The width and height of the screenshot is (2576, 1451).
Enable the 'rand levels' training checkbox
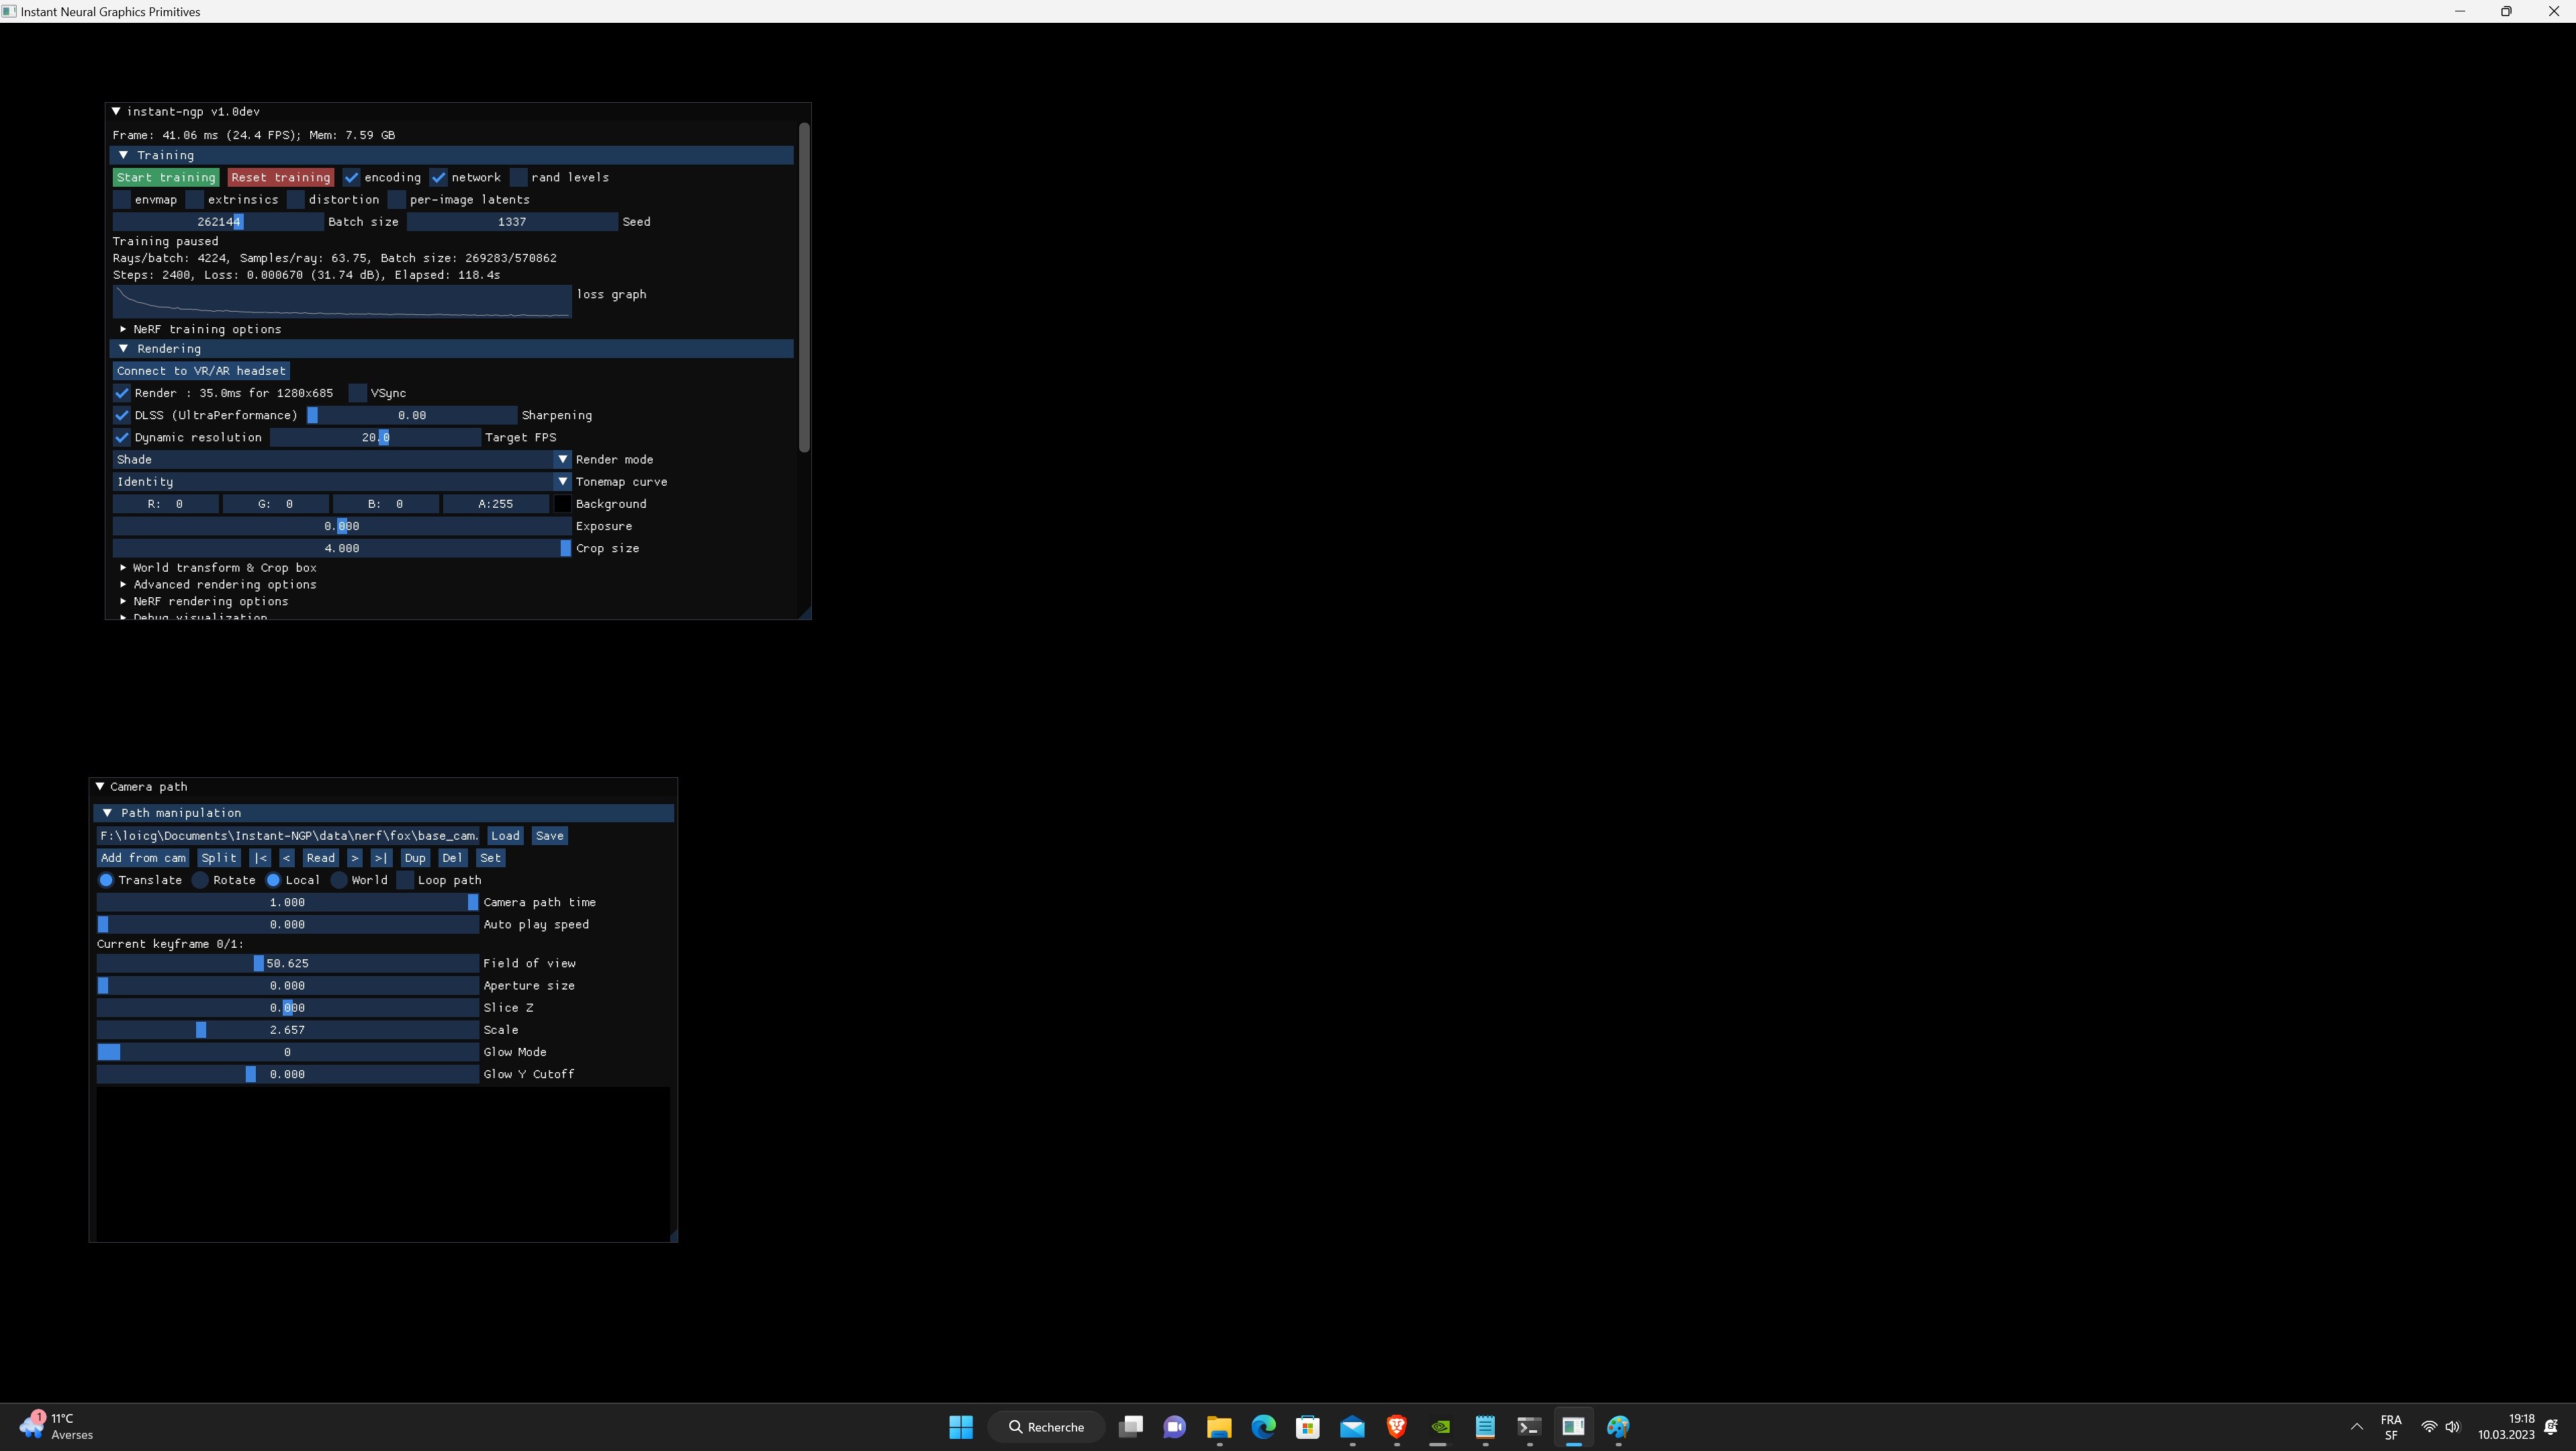click(x=519, y=177)
